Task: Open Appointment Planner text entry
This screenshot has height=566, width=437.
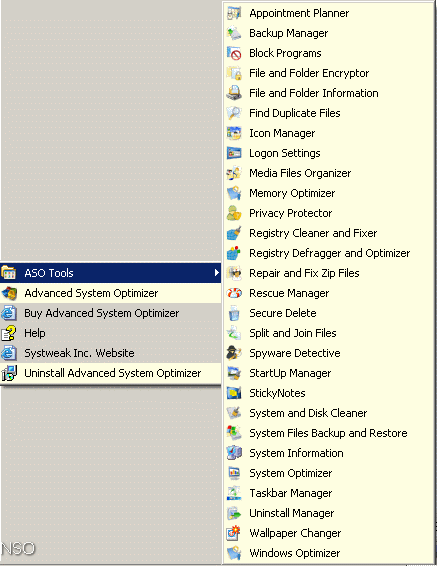Action: coord(299,13)
